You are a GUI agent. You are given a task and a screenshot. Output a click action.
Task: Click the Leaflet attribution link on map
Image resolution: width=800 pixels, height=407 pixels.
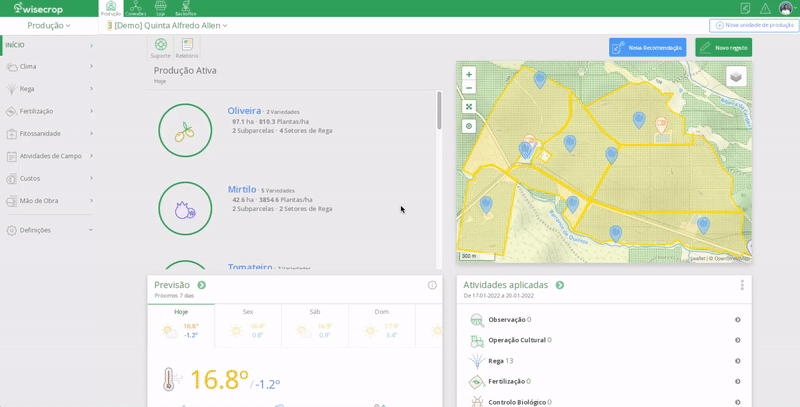(698, 259)
